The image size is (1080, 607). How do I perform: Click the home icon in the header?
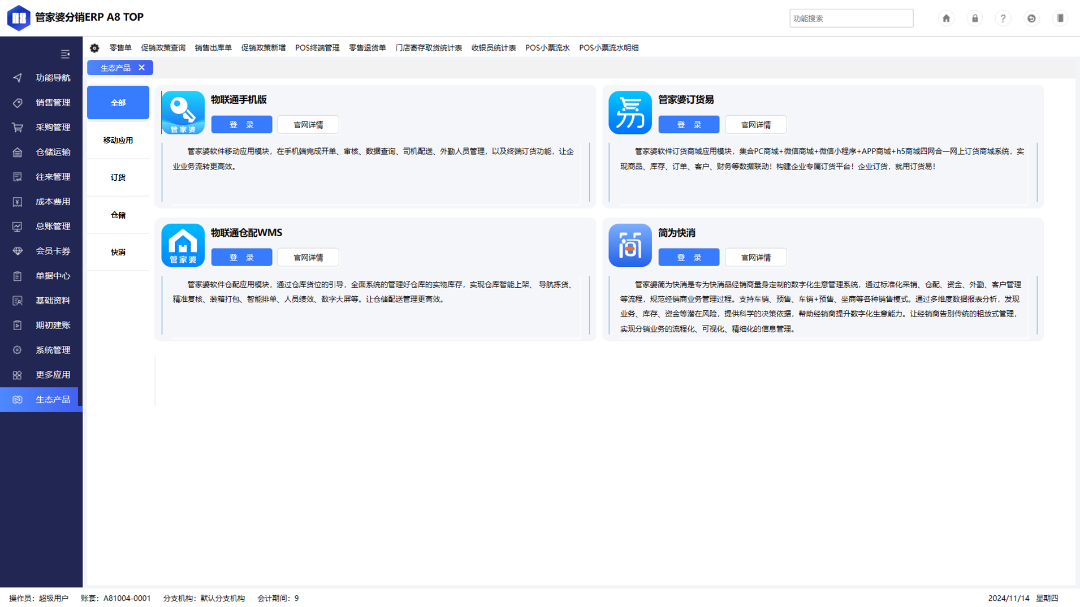946,19
